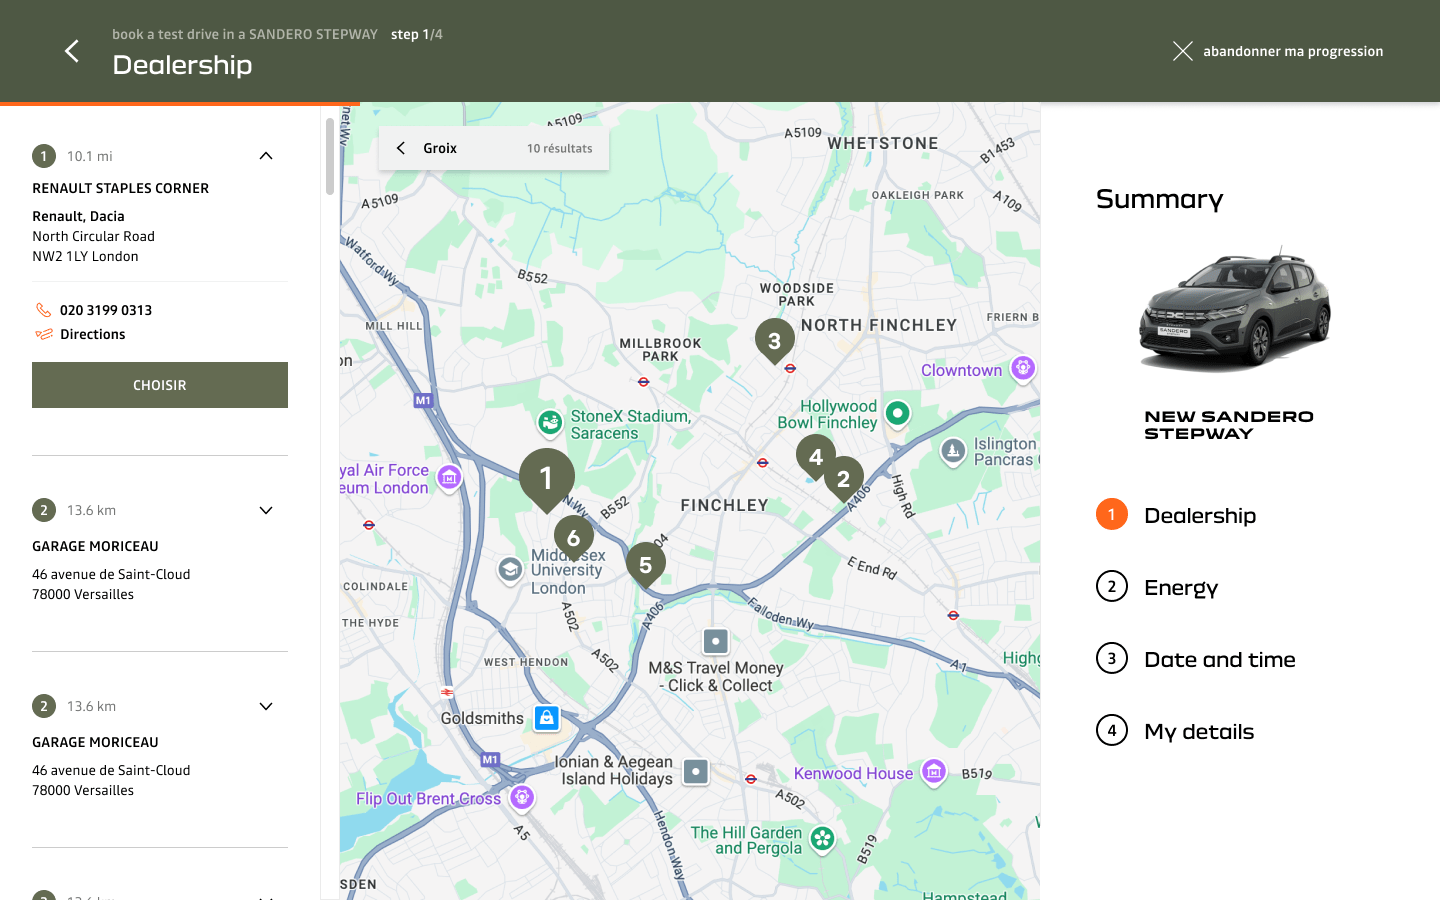Click the Islington Pancras cemetery pin icon
This screenshot has height=900, width=1440.
click(x=953, y=452)
